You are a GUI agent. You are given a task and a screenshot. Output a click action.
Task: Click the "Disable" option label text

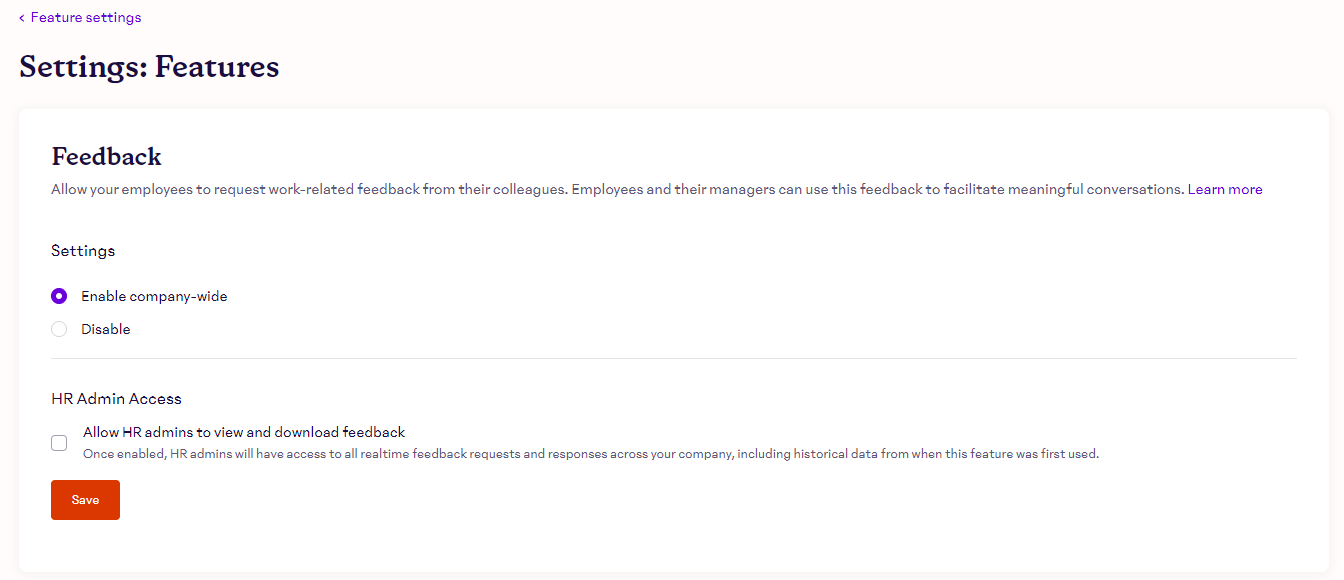[106, 329]
